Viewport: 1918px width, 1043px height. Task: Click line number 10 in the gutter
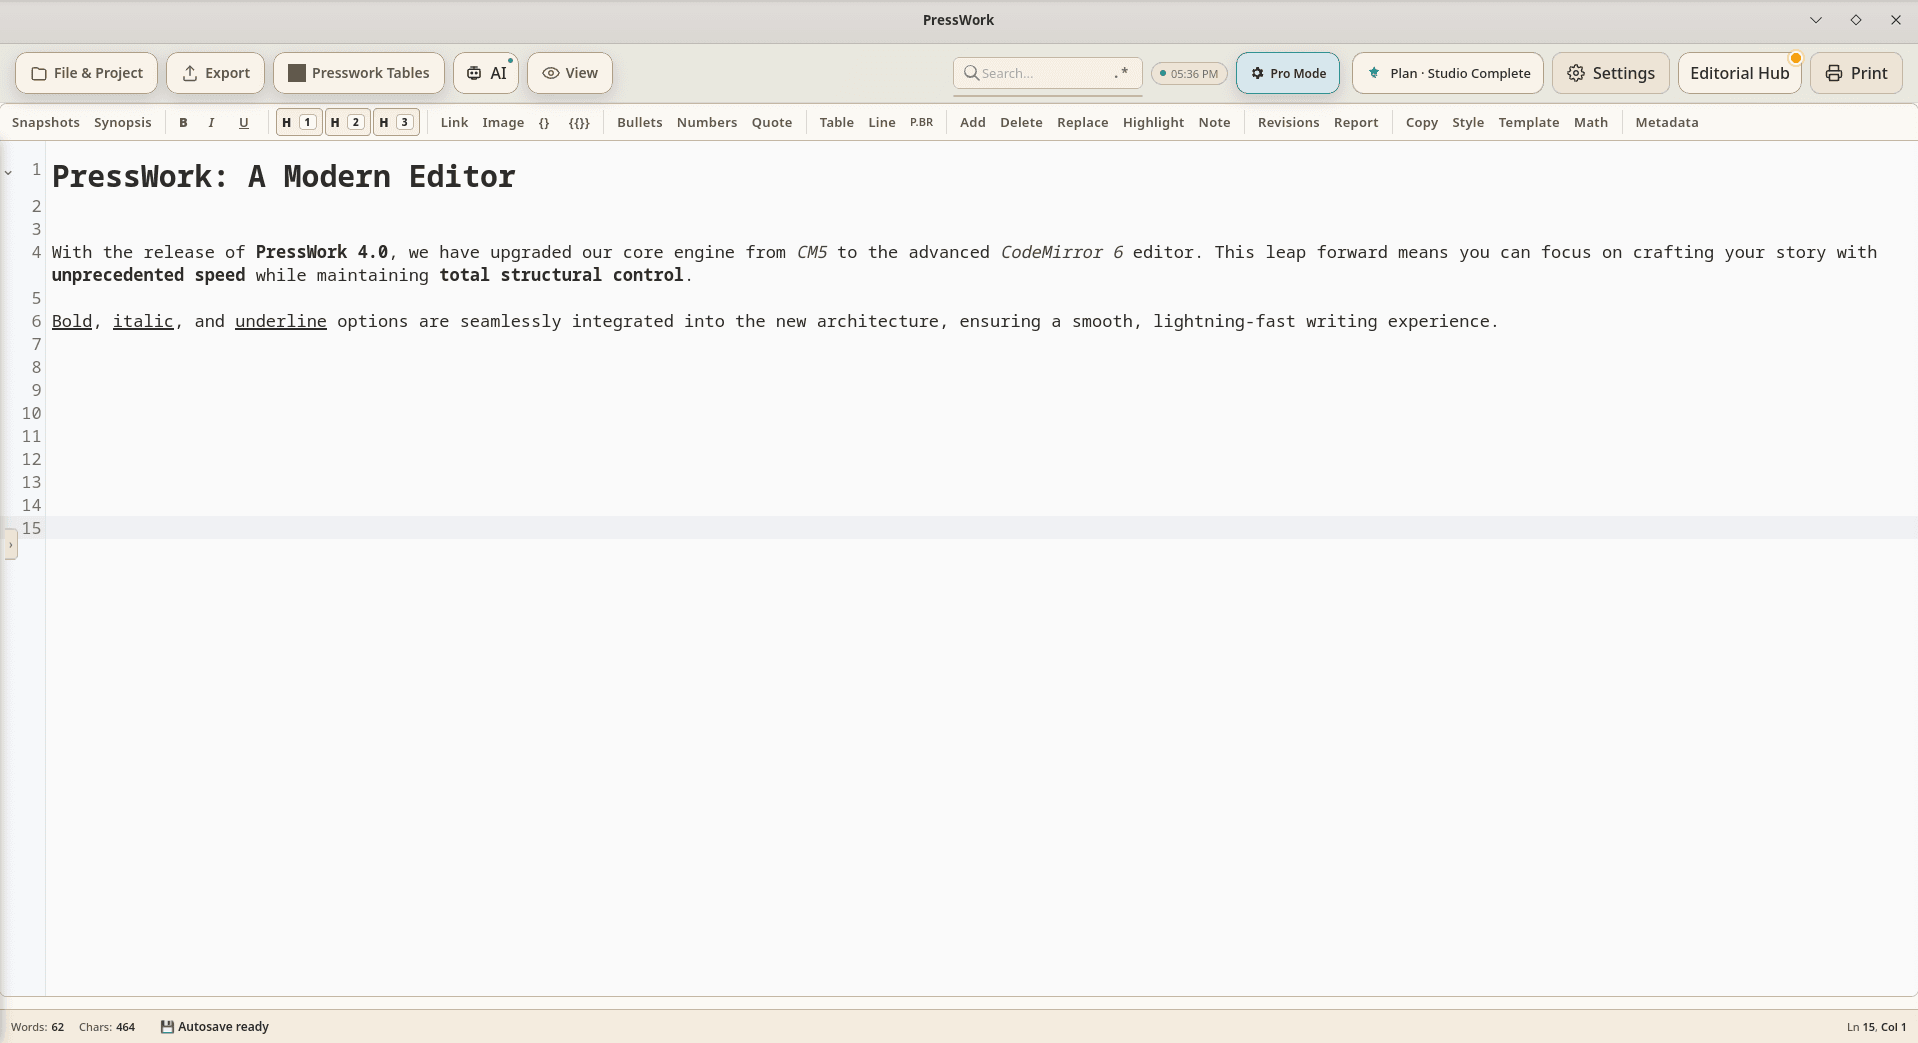pyautogui.click(x=32, y=413)
